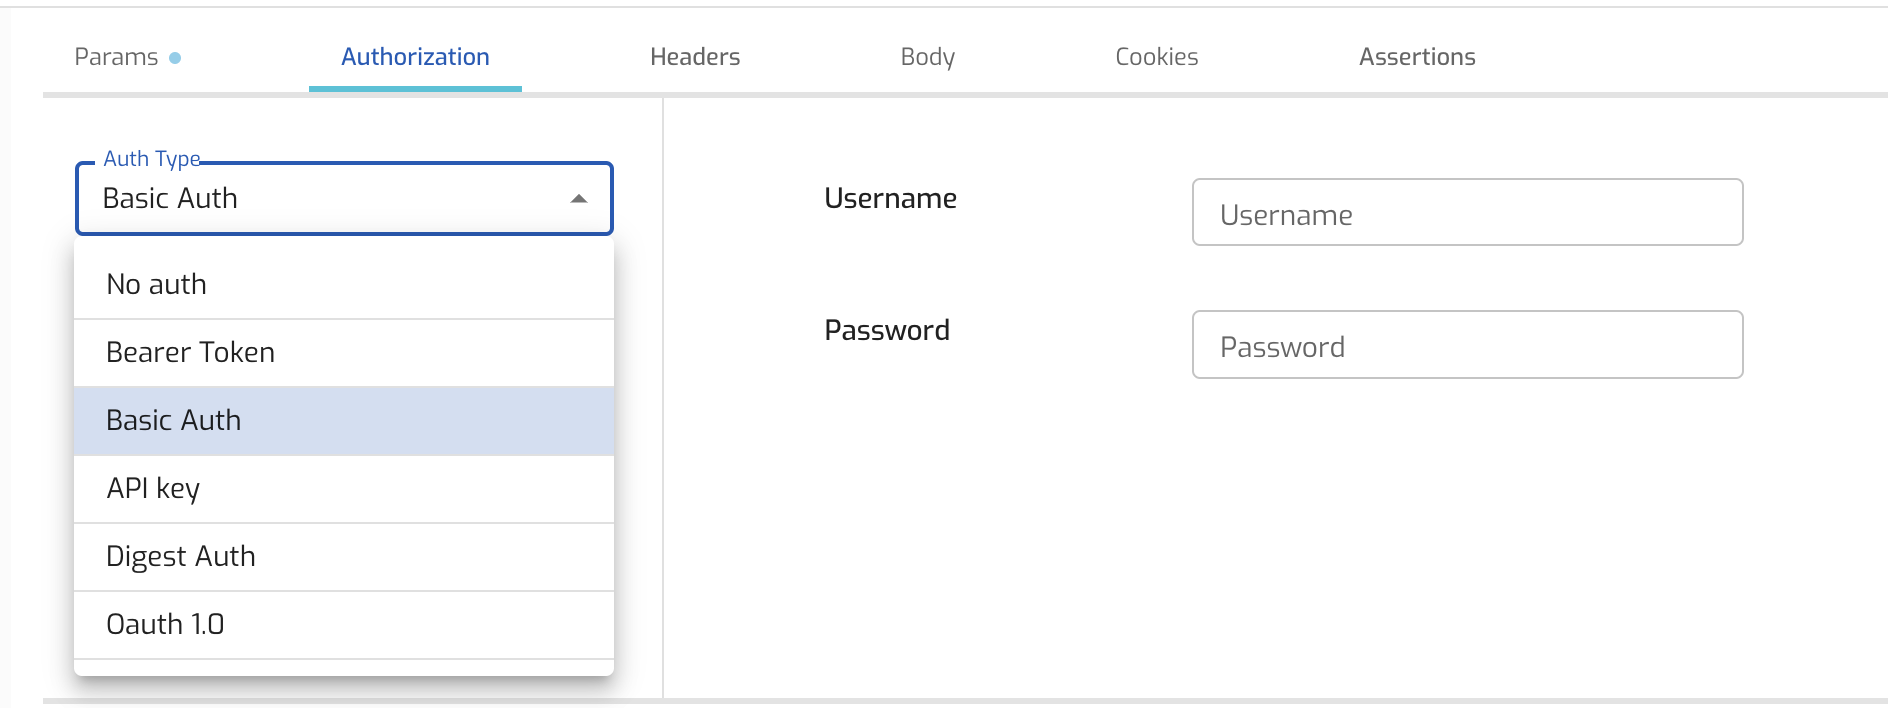Choose API key auth type
1898x708 pixels.
pos(344,489)
